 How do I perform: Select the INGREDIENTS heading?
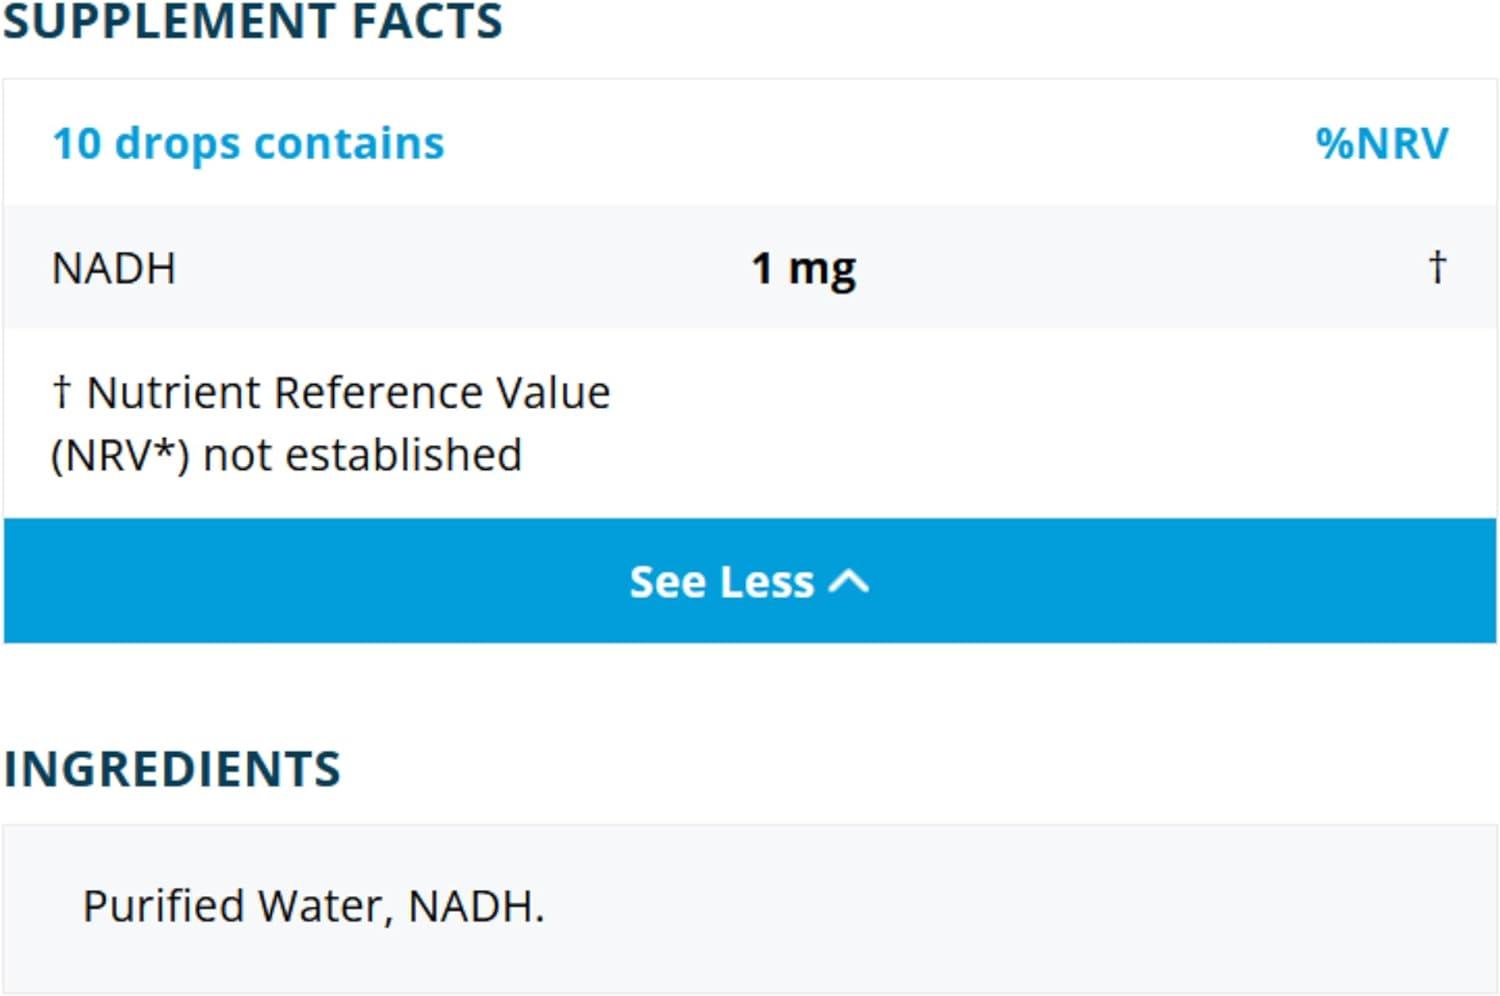click(172, 768)
